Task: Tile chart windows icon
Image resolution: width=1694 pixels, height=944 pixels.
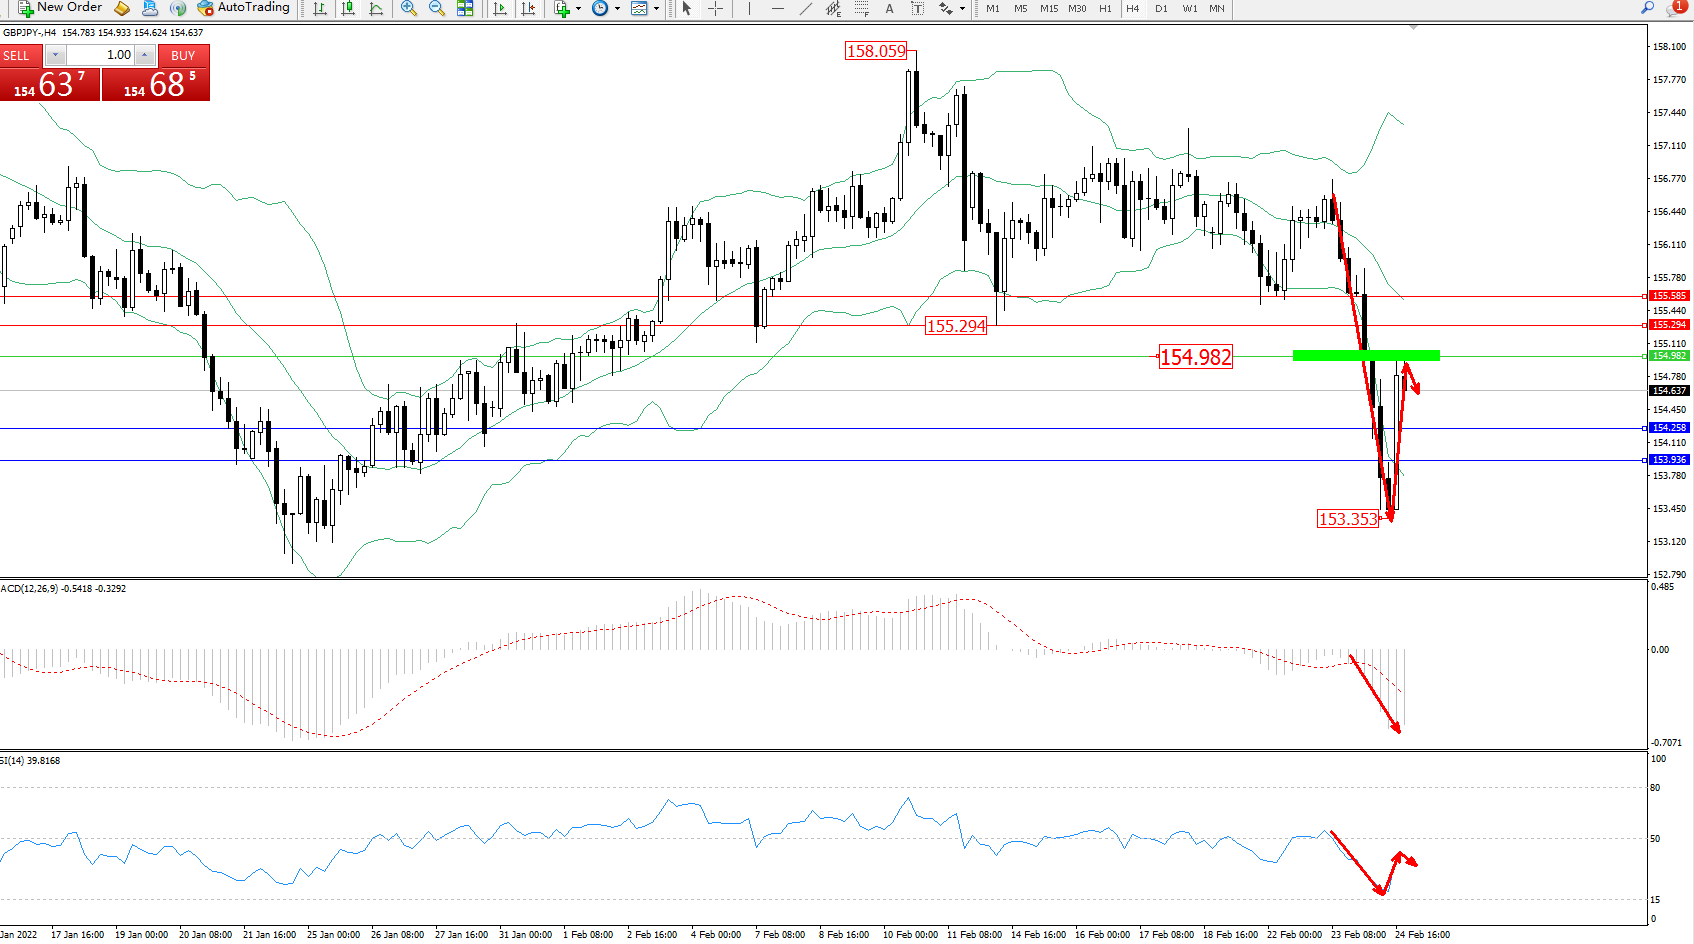Action: [x=465, y=8]
